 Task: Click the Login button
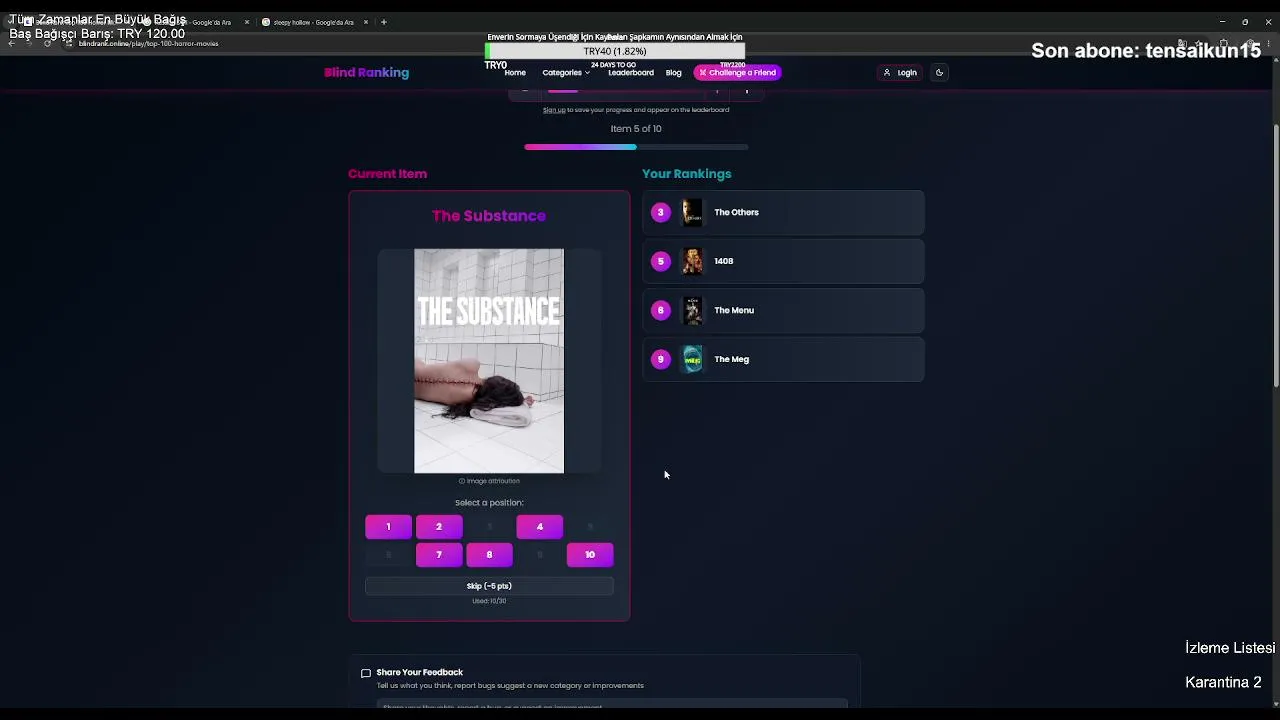900,72
